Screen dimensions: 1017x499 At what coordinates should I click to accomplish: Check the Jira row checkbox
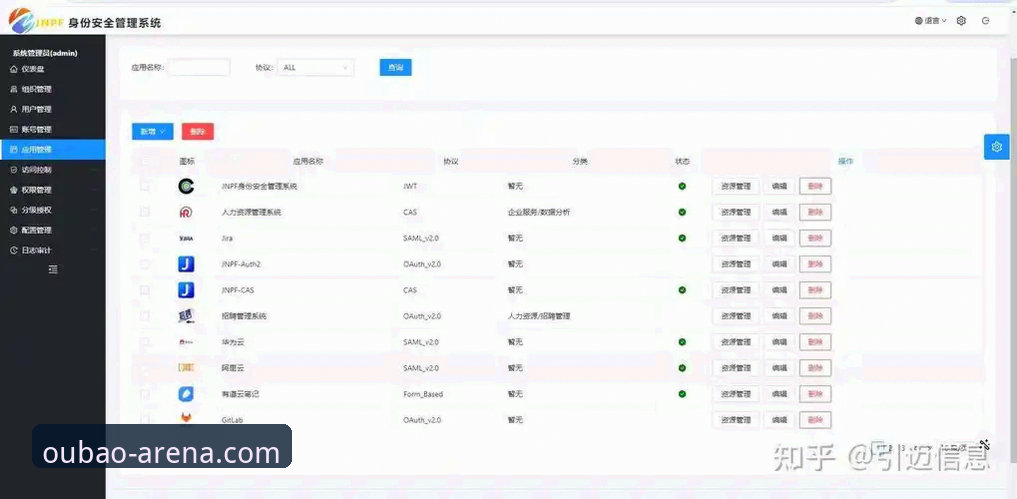(145, 238)
